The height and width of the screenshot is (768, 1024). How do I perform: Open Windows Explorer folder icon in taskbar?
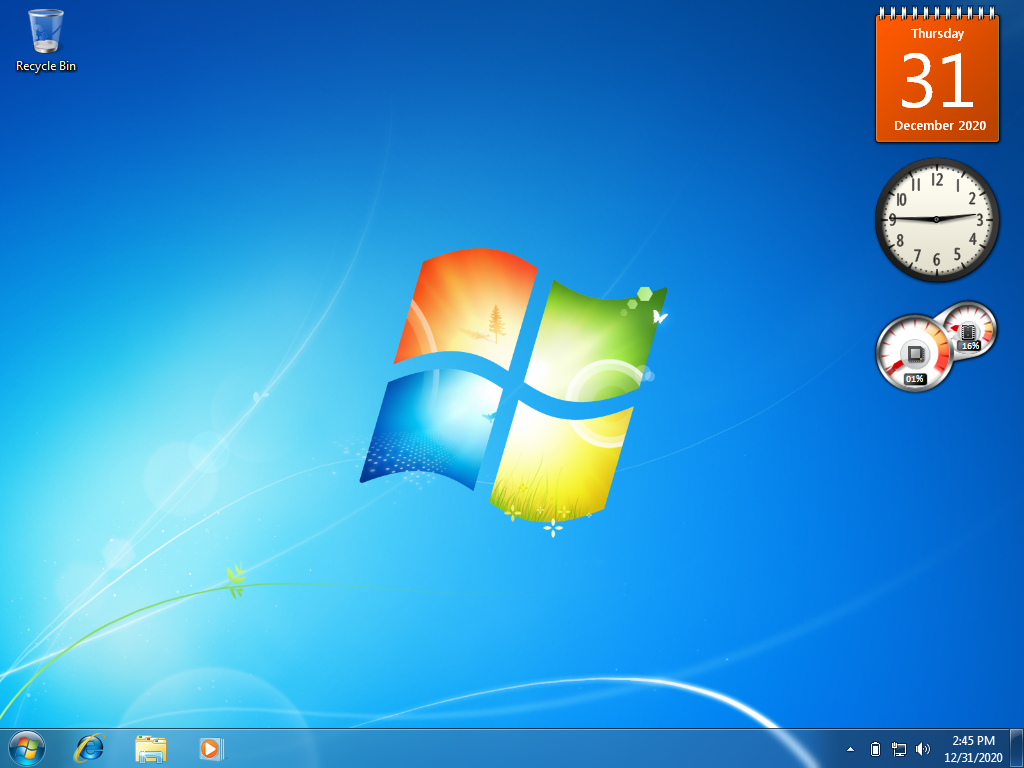coord(151,748)
